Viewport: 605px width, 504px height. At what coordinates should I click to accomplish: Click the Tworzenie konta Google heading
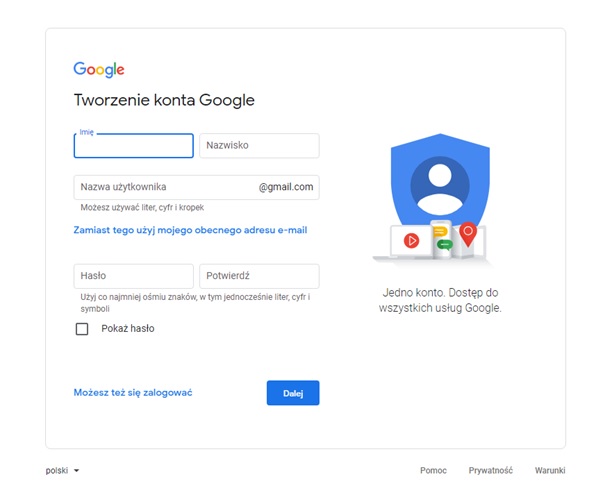[x=164, y=100]
